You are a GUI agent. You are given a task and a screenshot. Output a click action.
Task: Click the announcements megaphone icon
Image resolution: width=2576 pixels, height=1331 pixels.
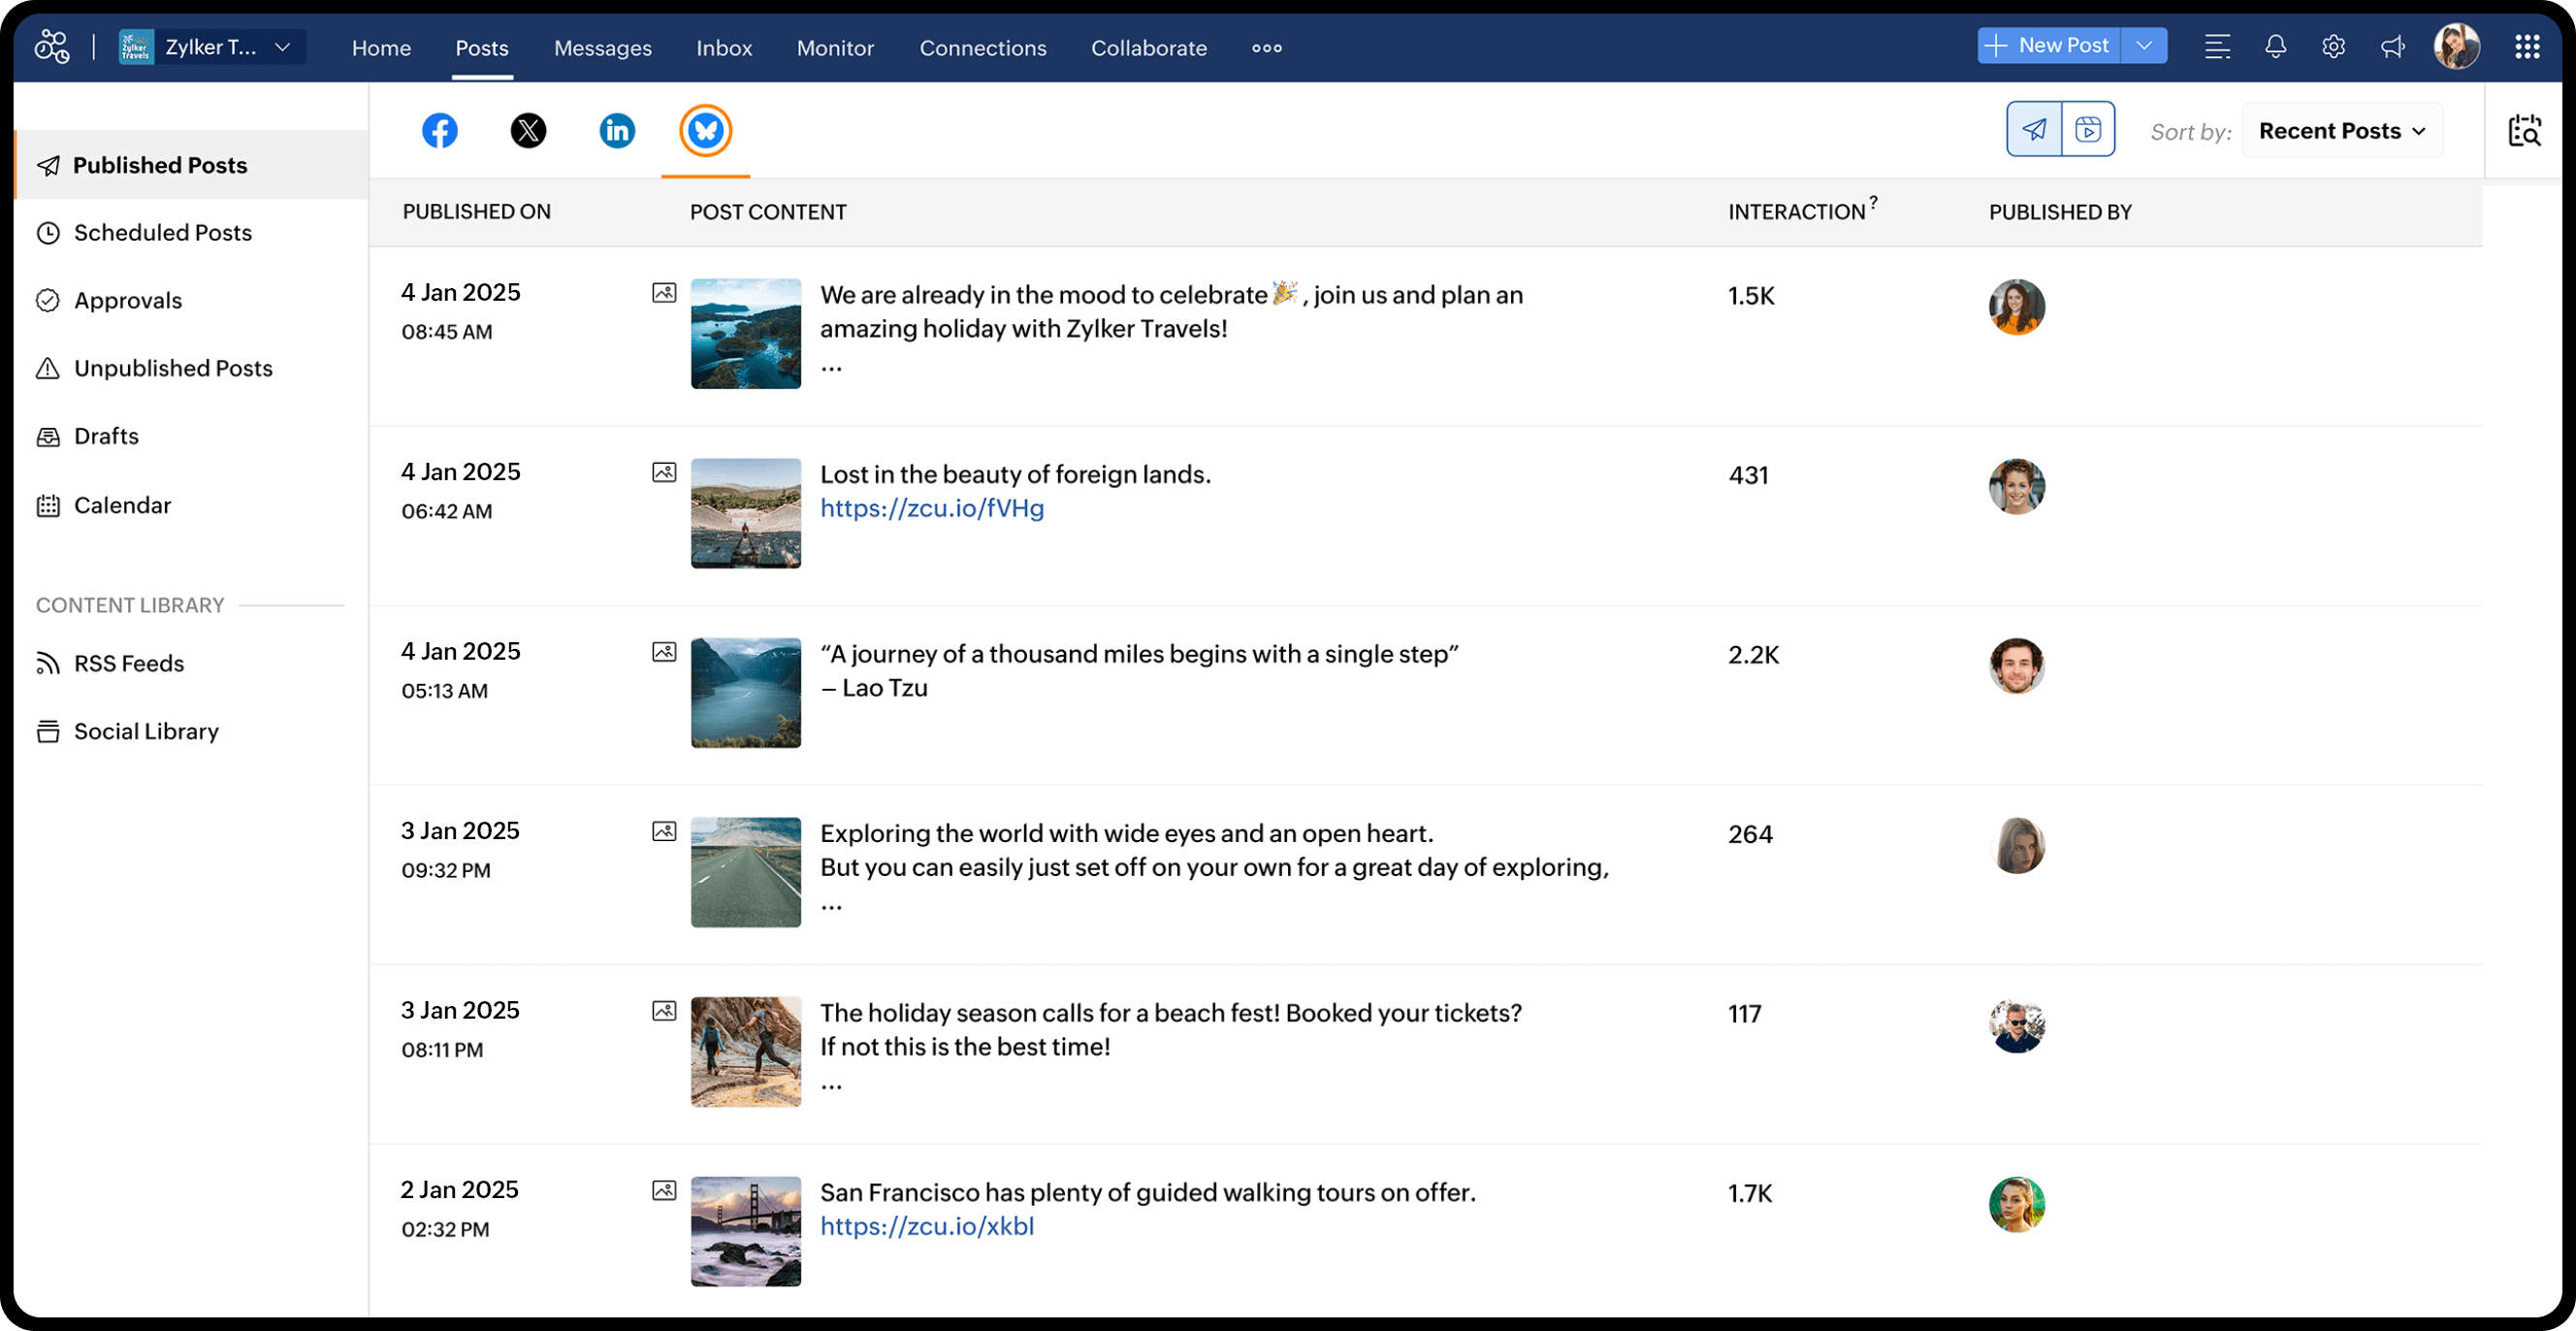coord(2392,46)
